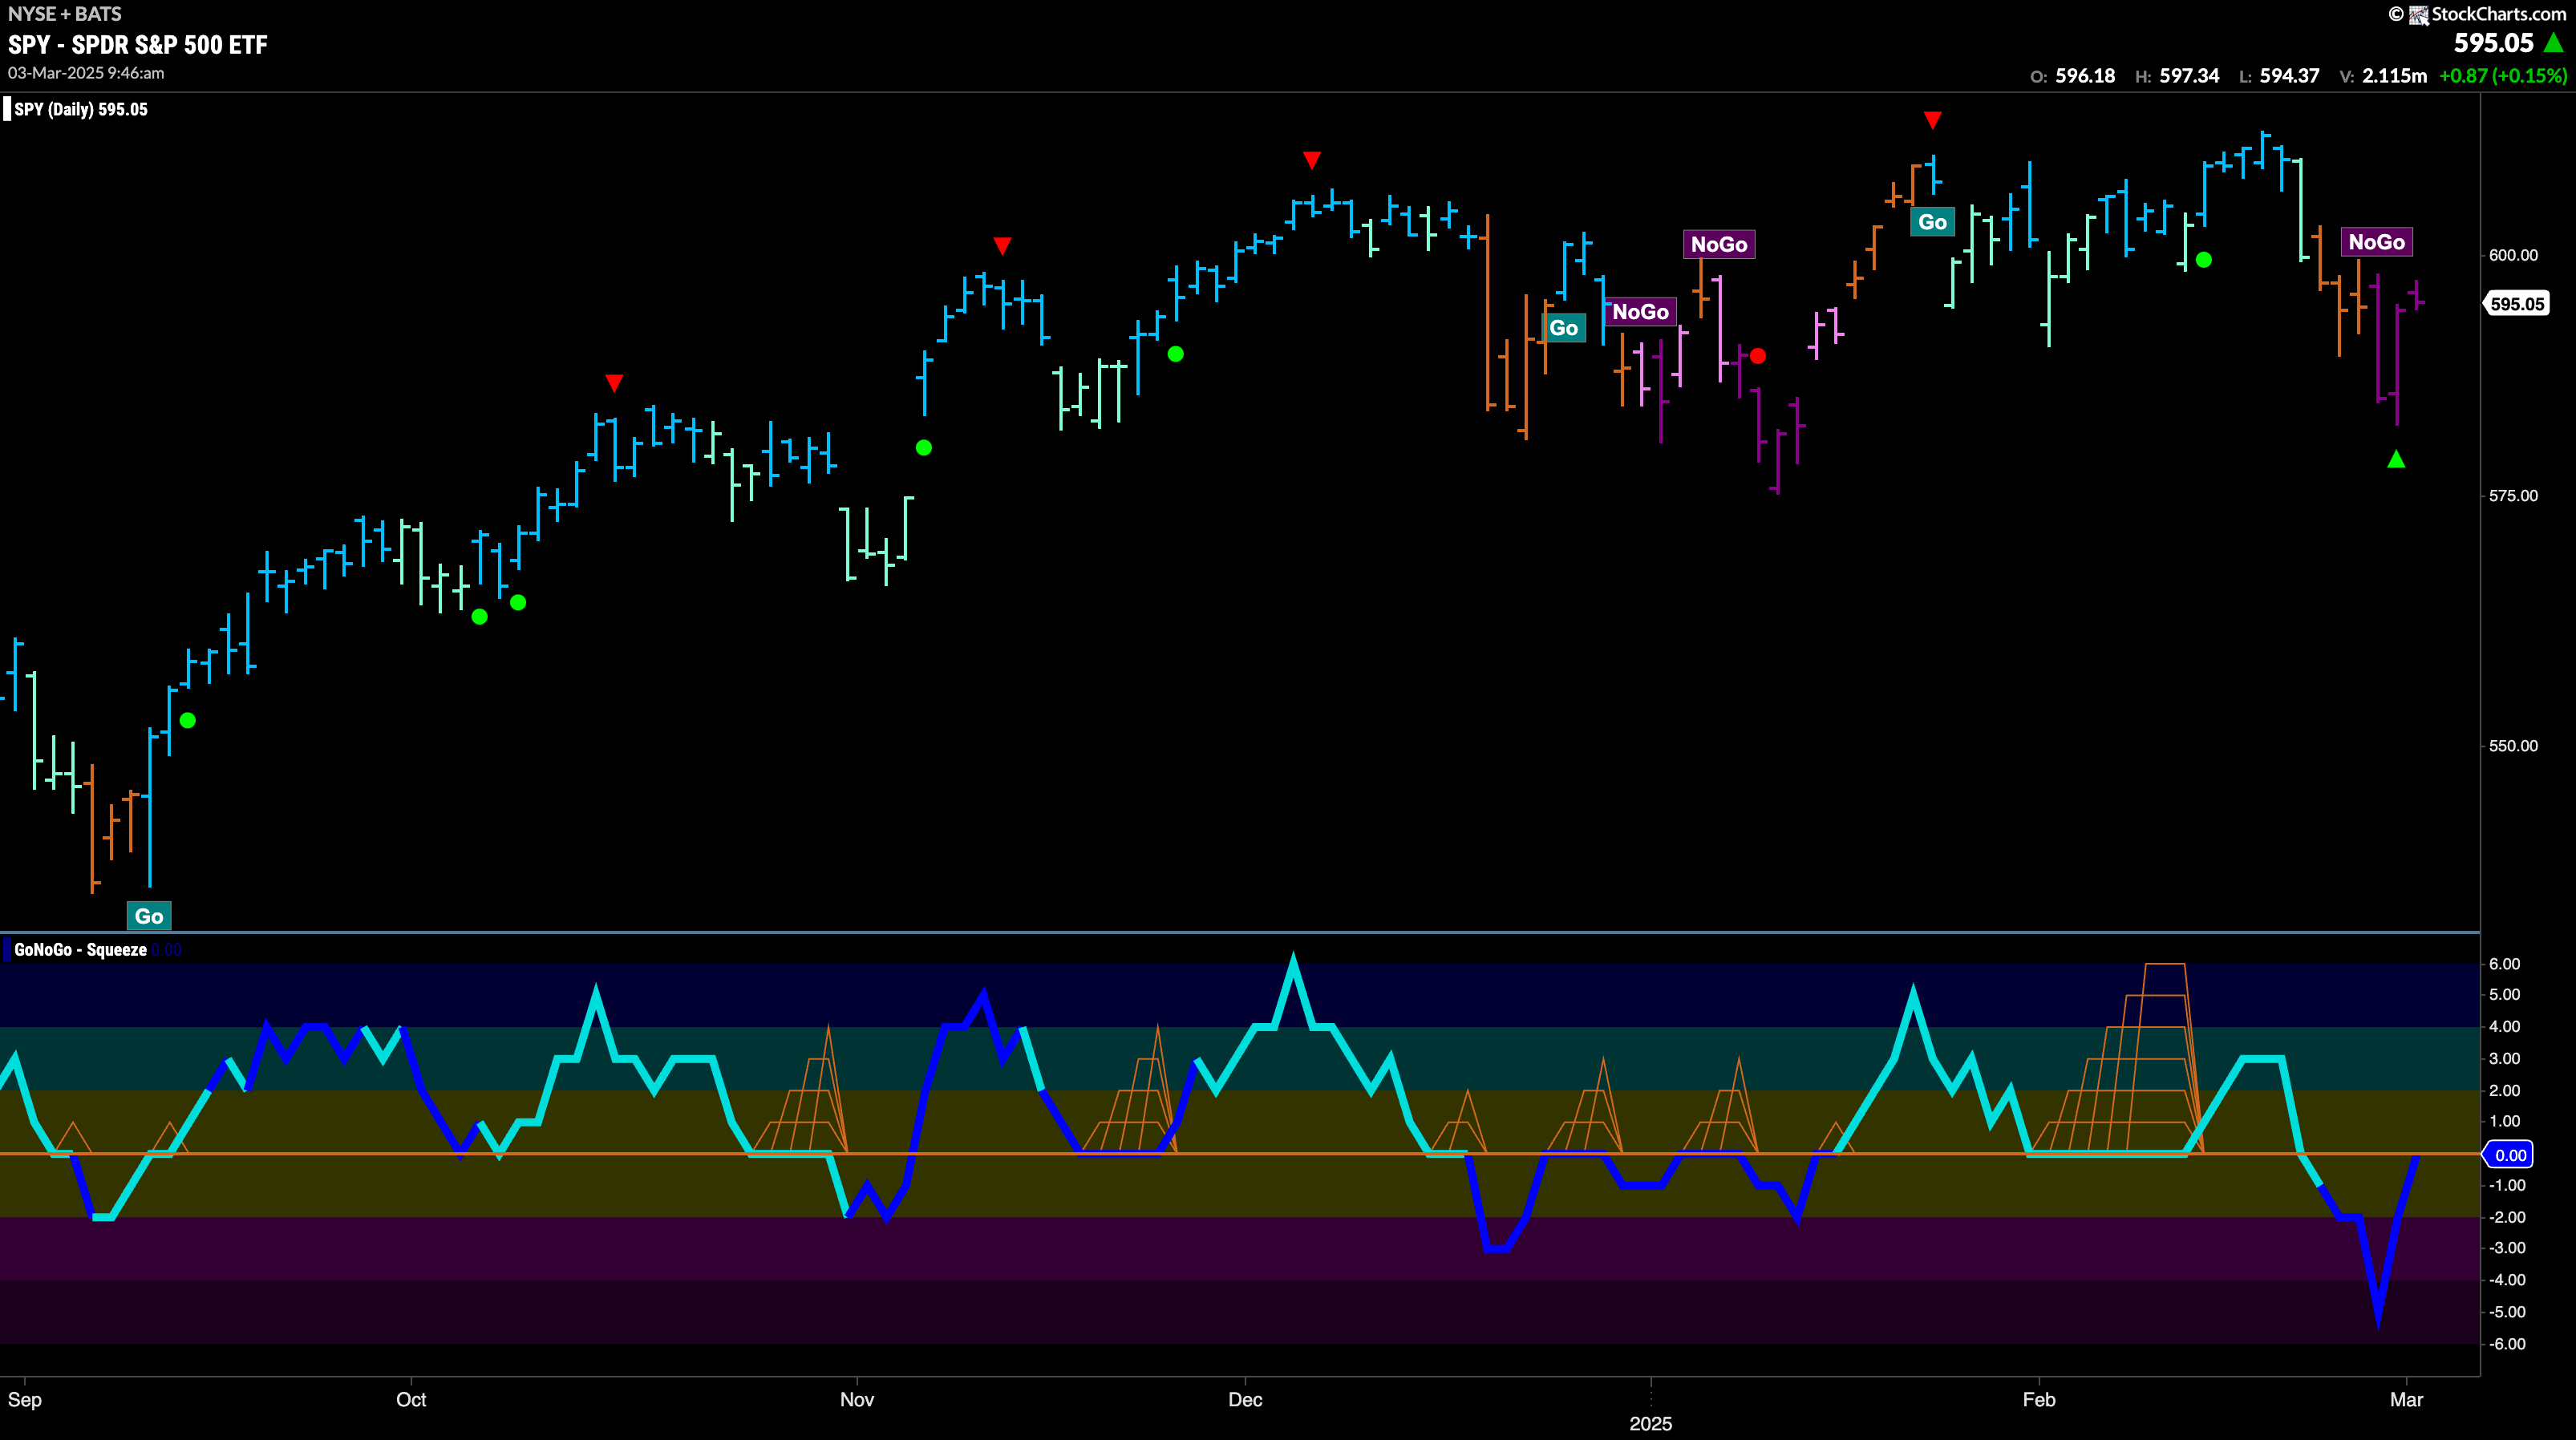Click red down arrow above late January high
Viewport: 2576px width, 1440px height.
(1932, 120)
